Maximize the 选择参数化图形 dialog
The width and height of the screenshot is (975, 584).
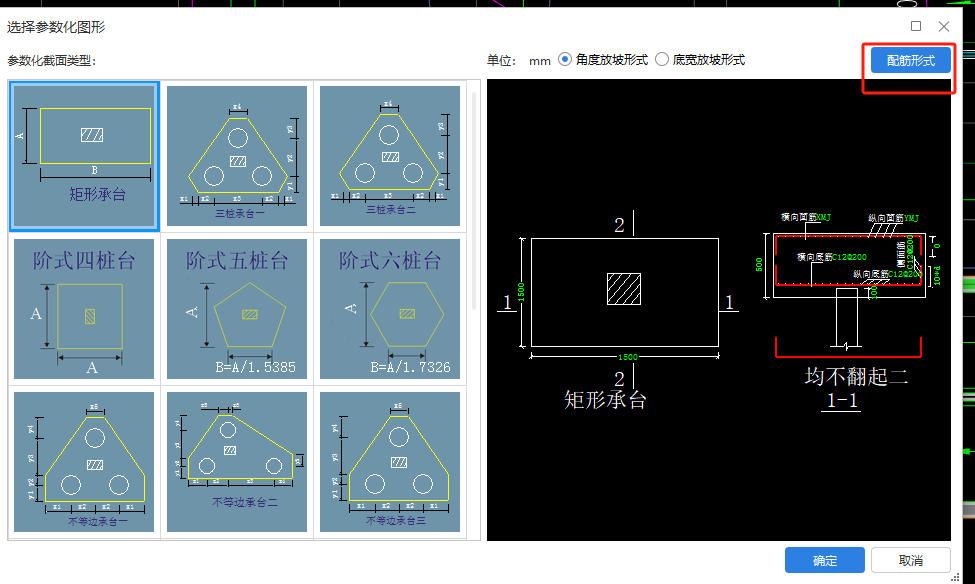coord(916,26)
